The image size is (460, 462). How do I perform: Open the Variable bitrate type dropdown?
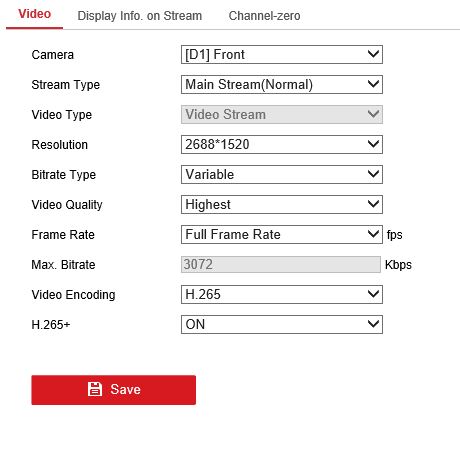(x=282, y=174)
